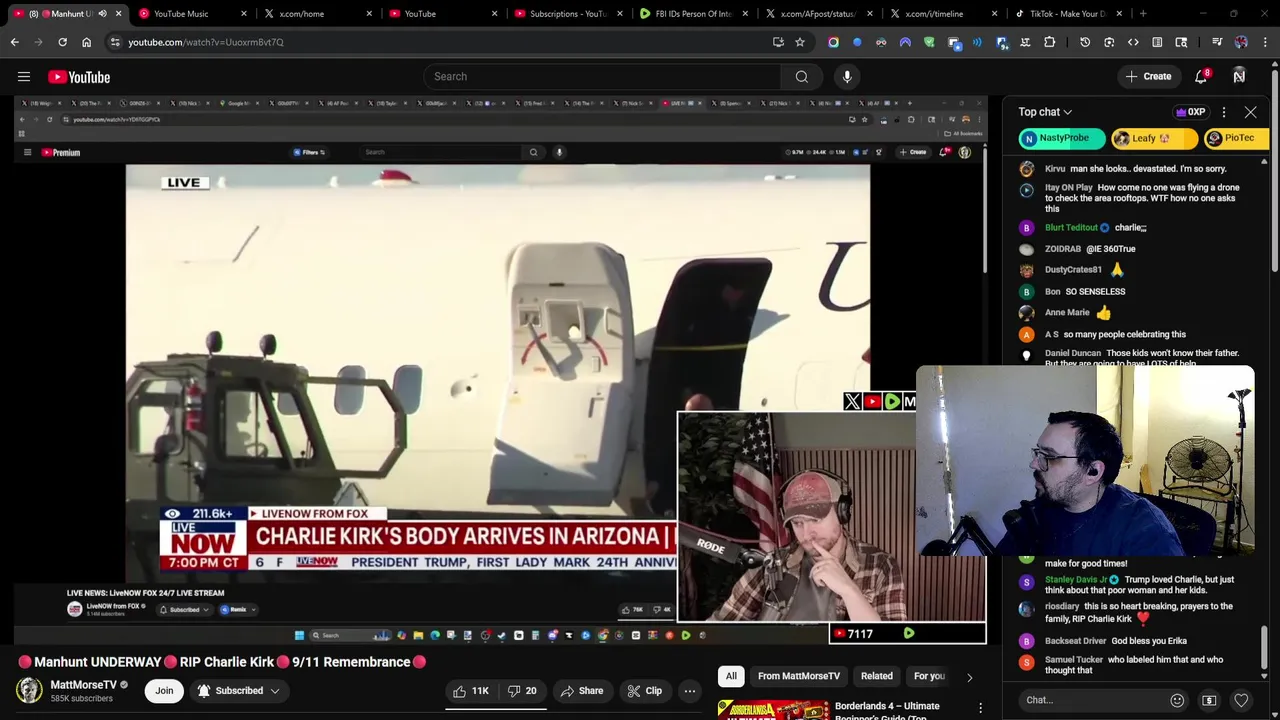The width and height of the screenshot is (1280, 720).
Task: Select the Related chip
Action: click(x=877, y=677)
